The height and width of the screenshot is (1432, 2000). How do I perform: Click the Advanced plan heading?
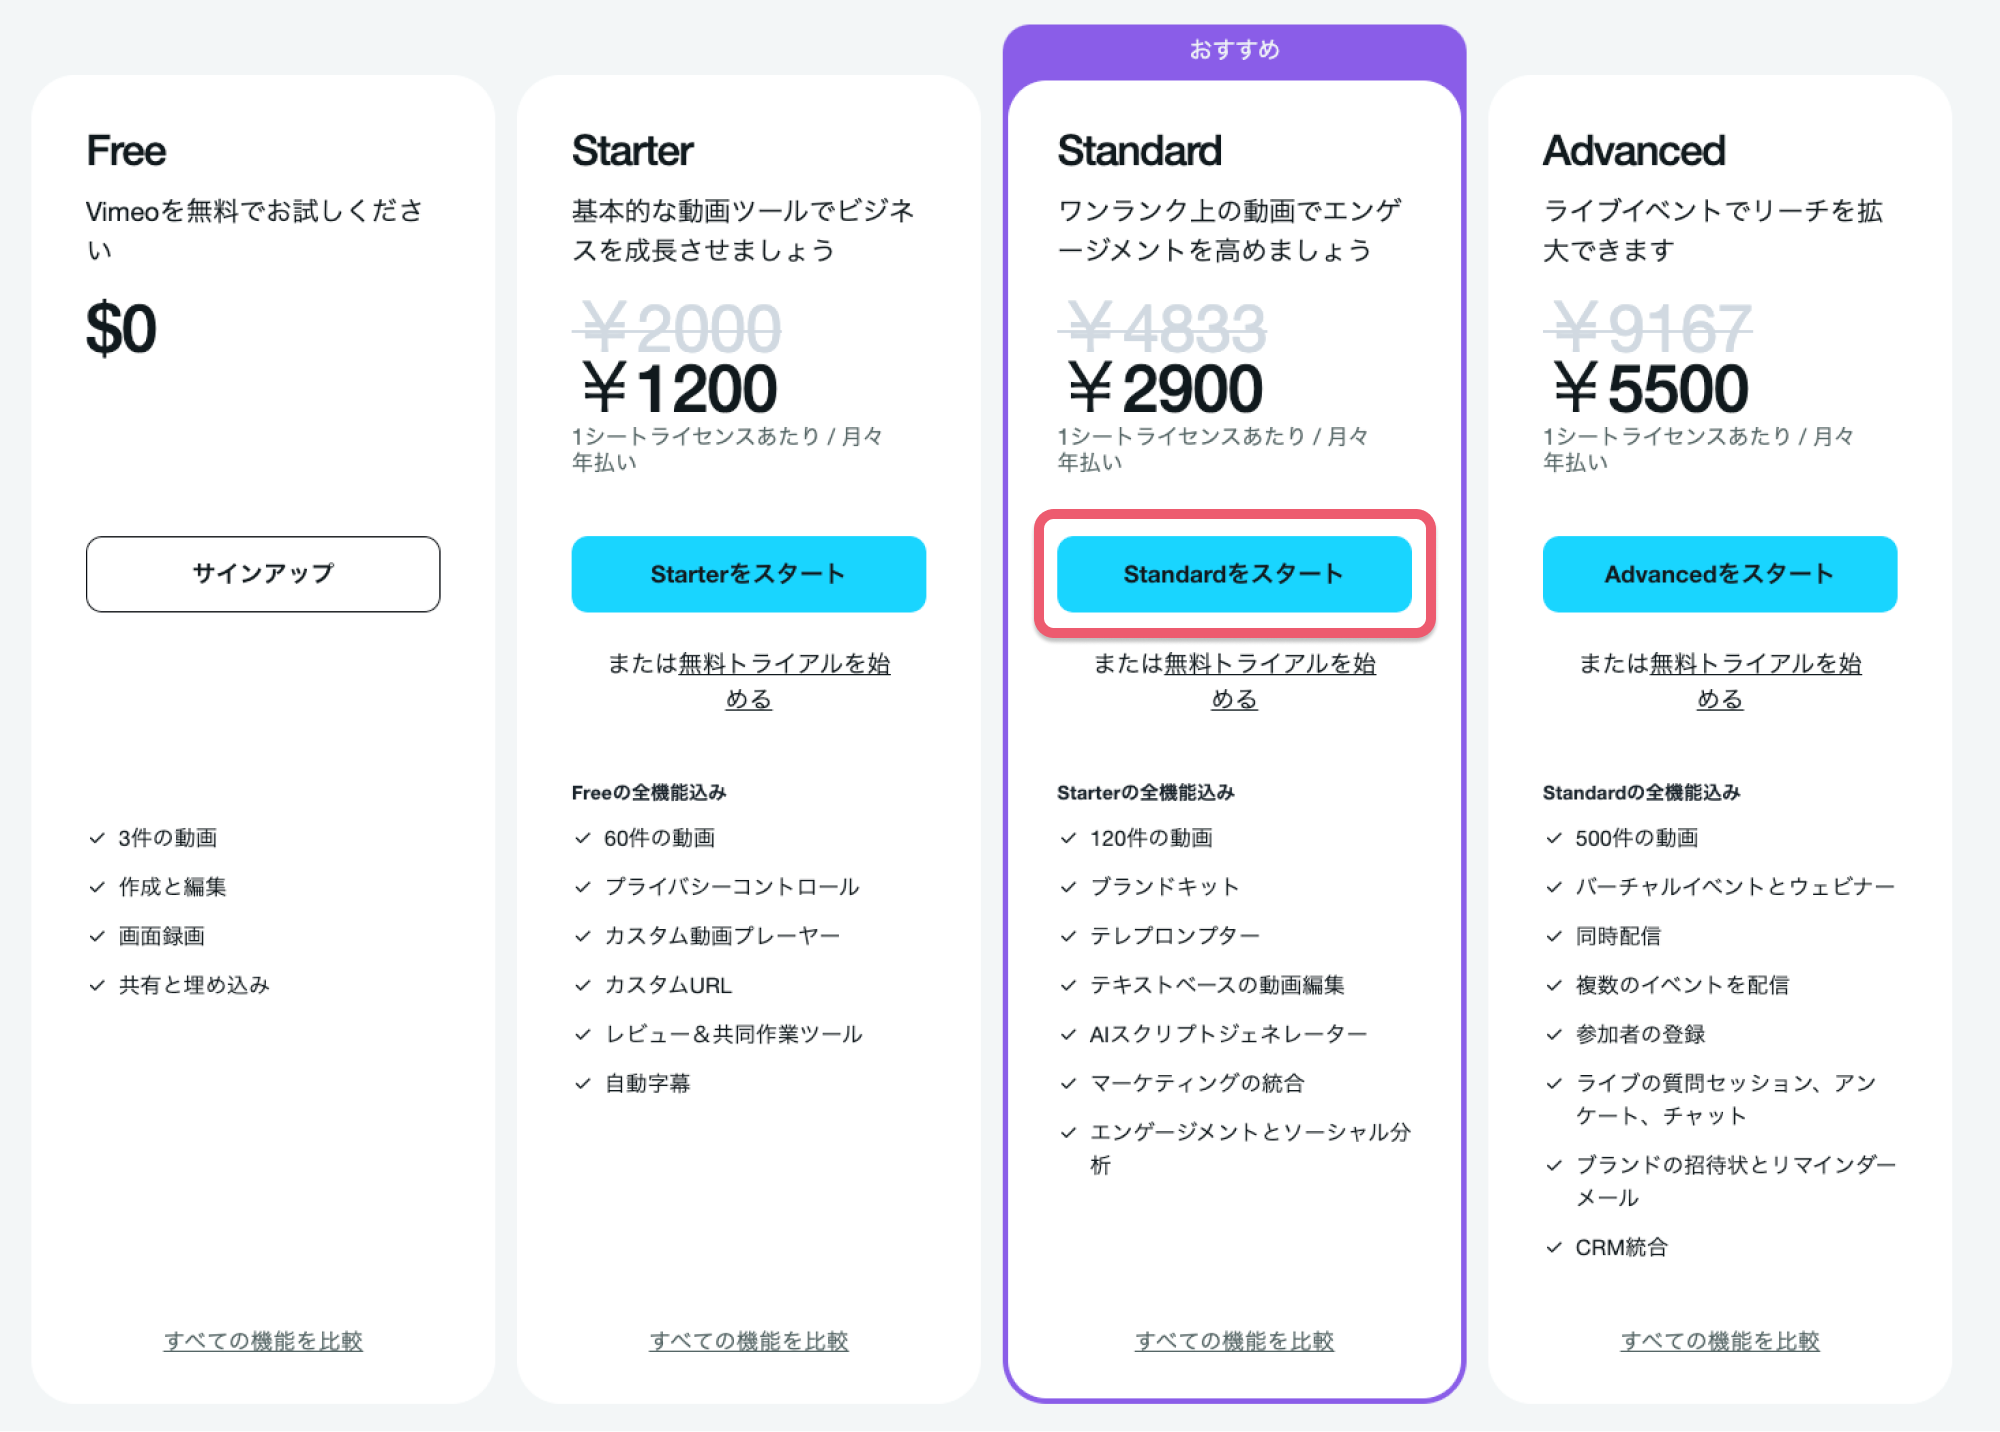[x=1634, y=151]
